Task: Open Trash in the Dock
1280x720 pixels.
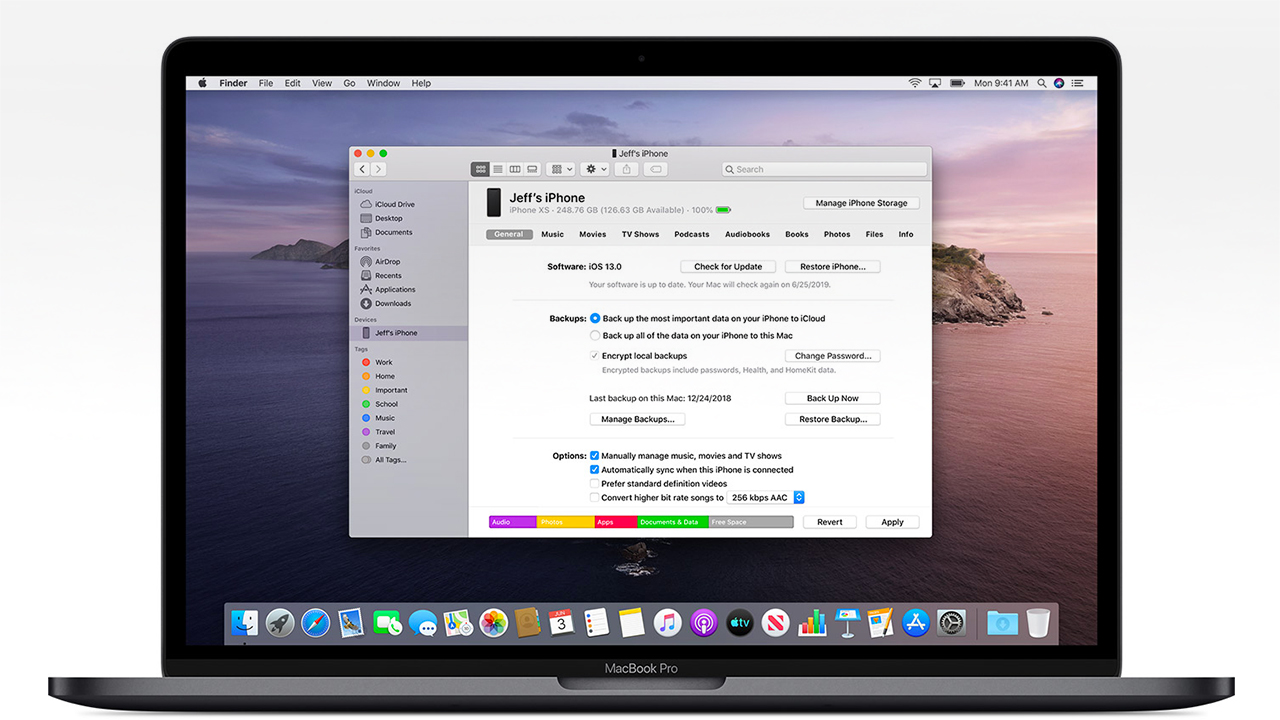Action: coord(1038,623)
